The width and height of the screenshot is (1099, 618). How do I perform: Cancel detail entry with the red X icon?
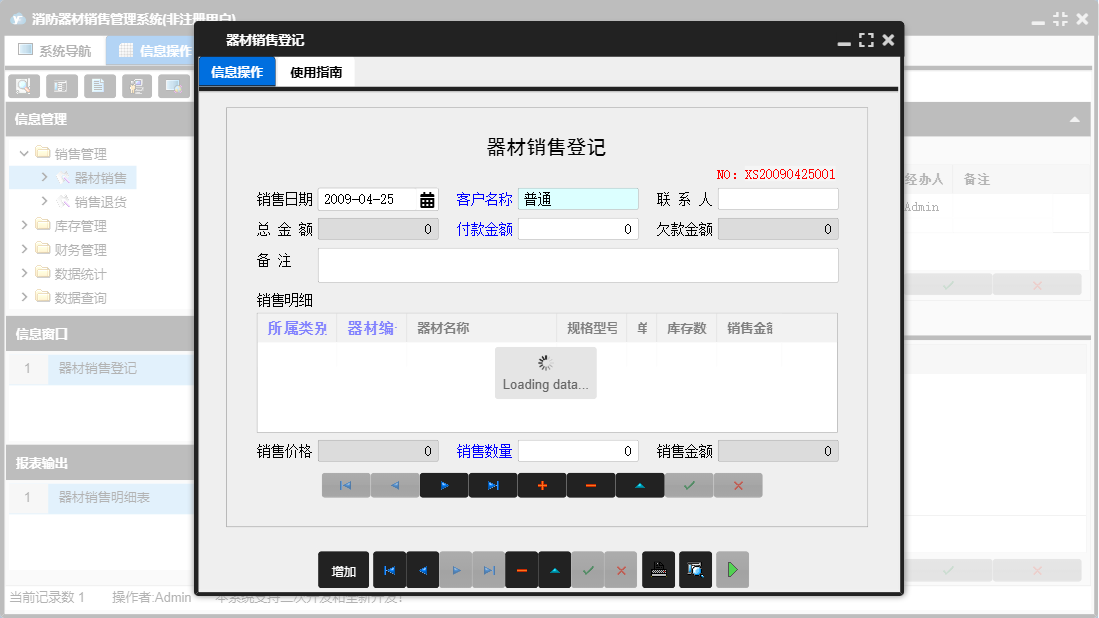(x=737, y=485)
